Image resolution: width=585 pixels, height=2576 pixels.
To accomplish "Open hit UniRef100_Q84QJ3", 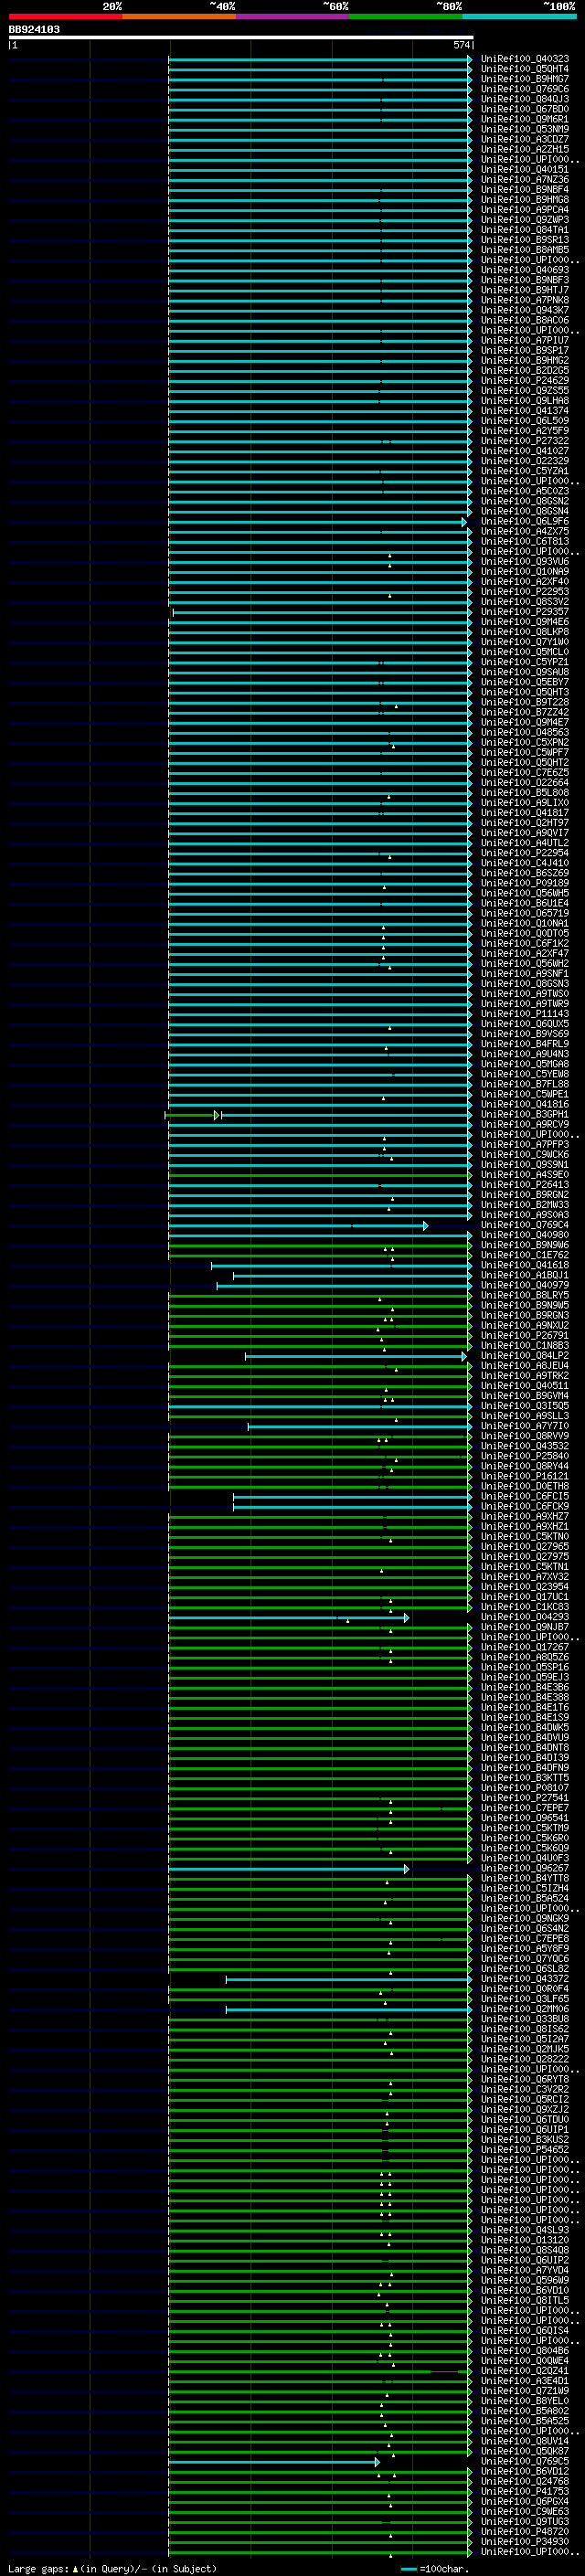I will (525, 99).
